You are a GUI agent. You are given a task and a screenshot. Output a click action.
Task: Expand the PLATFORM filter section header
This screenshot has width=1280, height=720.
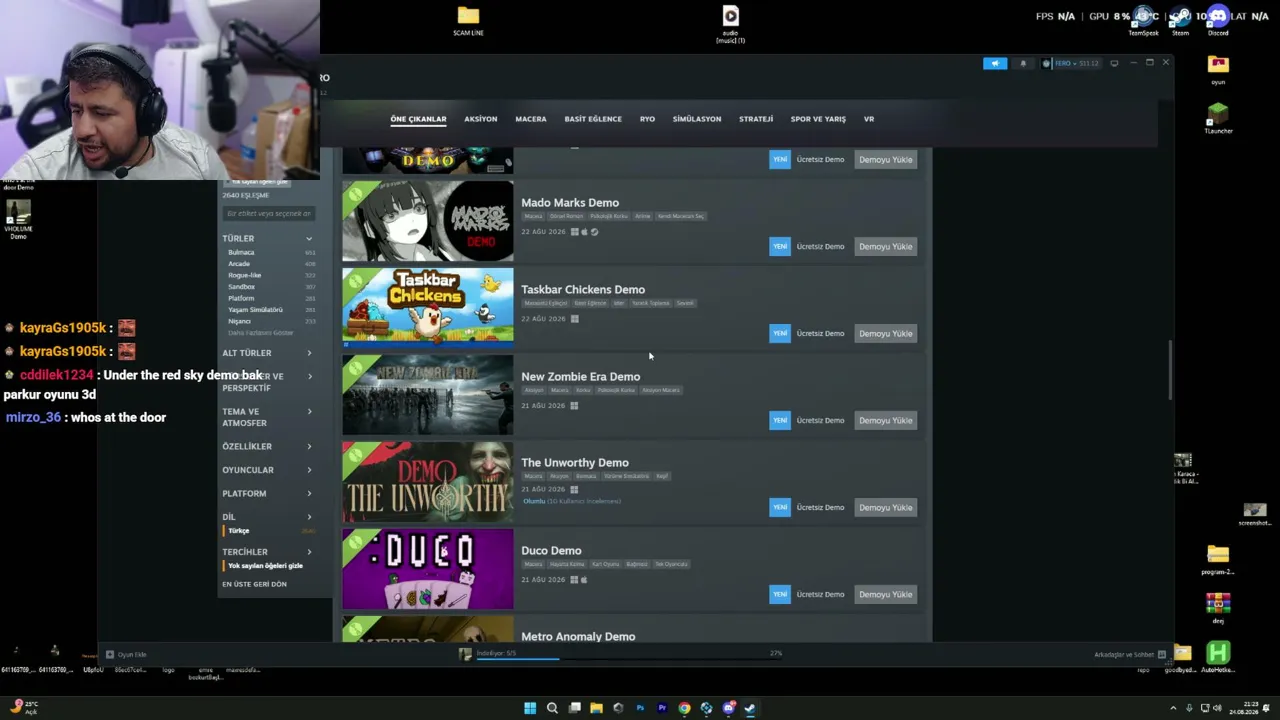point(268,494)
